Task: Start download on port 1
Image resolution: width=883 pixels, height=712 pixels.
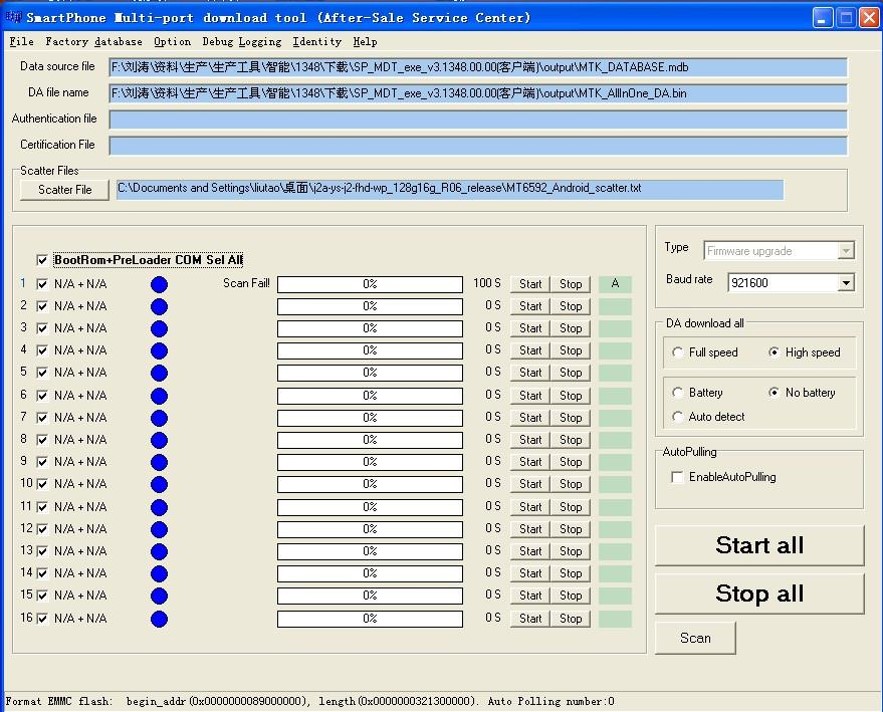Action: (x=530, y=284)
